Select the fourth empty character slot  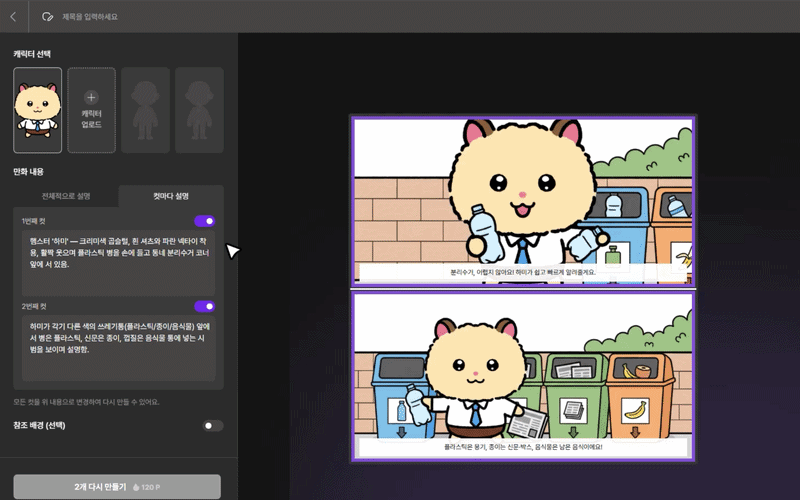pos(199,110)
